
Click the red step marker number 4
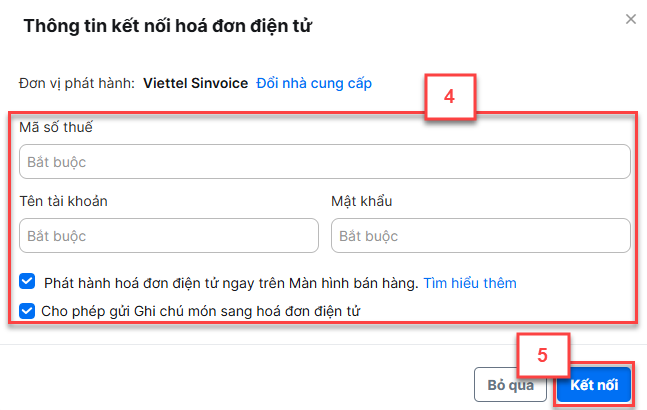click(x=450, y=97)
